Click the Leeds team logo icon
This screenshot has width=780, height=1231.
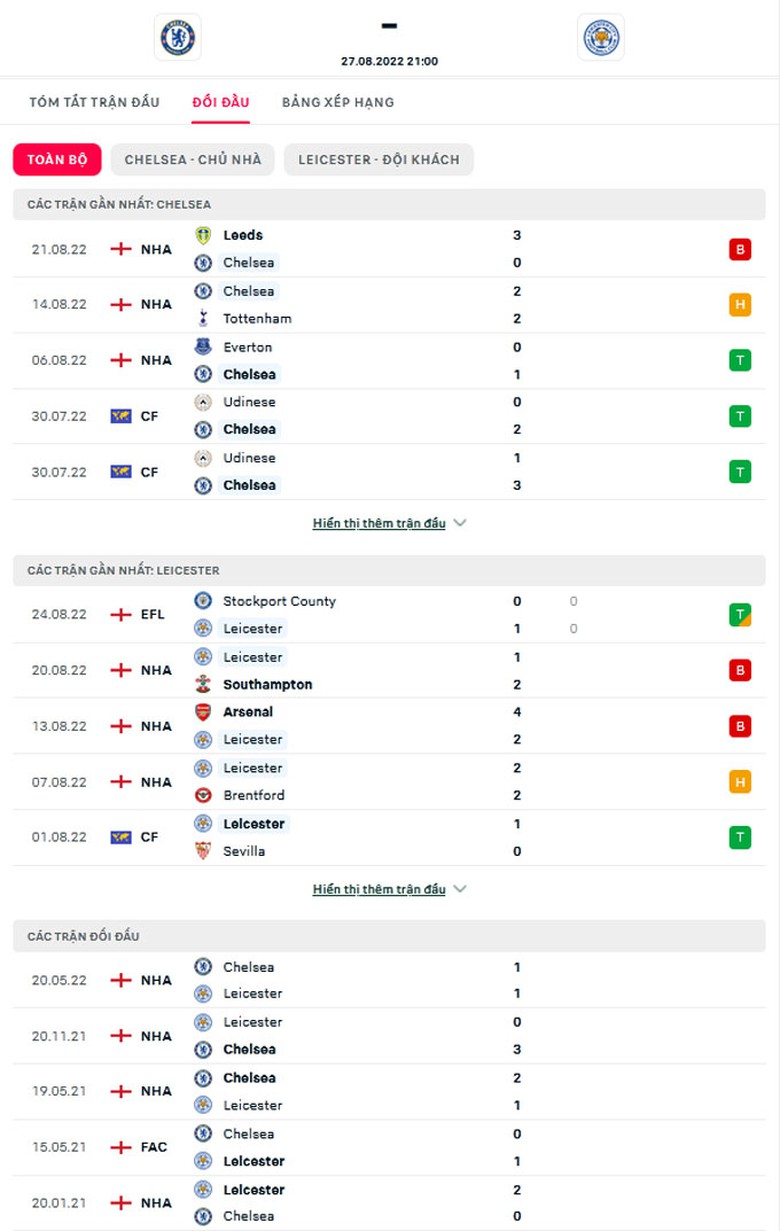pyautogui.click(x=203, y=235)
